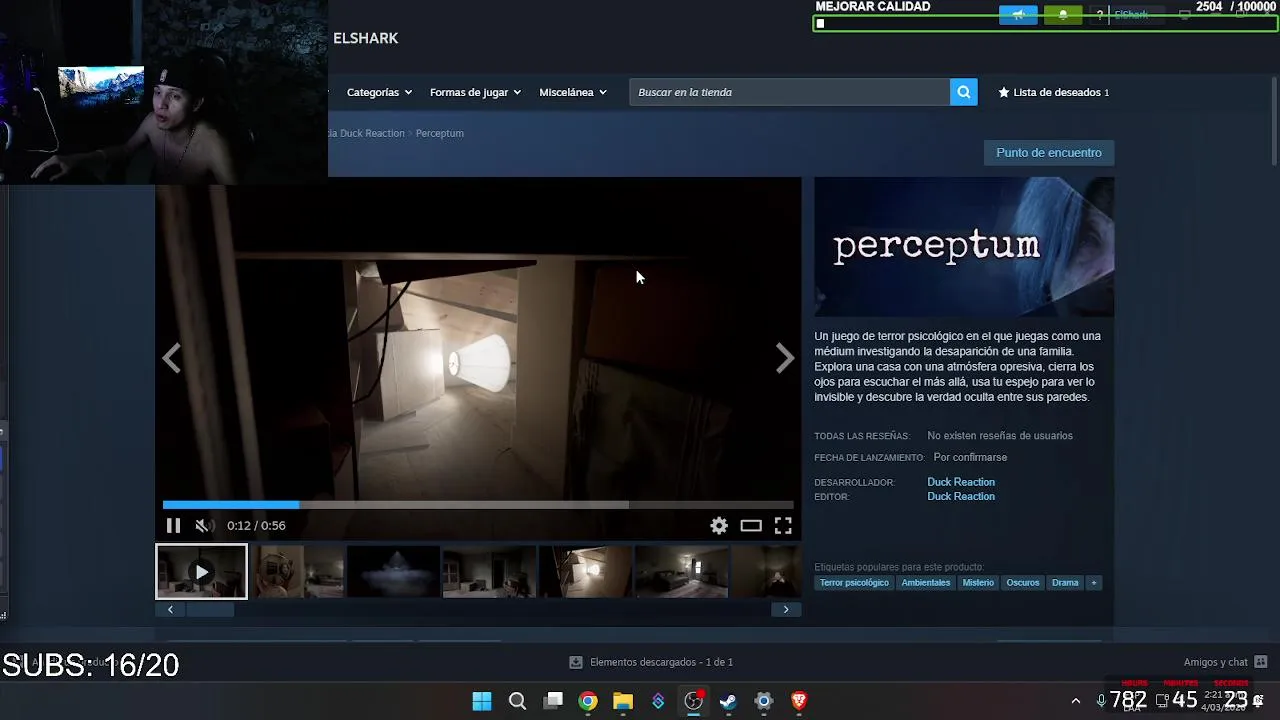
Task: Open Perceptum breadcrumb link
Action: pos(440,133)
